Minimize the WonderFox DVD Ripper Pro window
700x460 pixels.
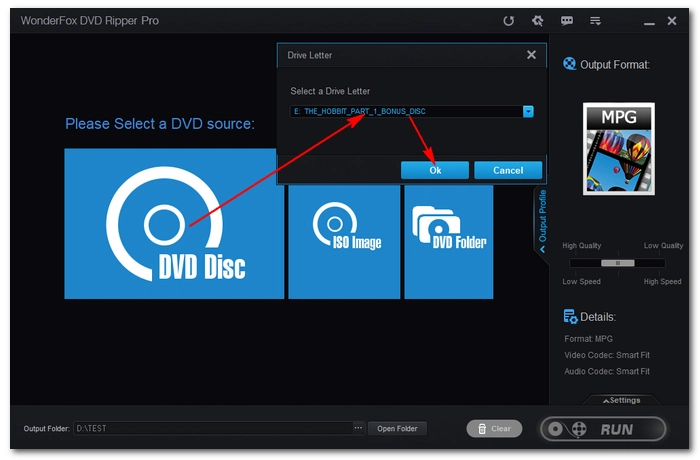(x=649, y=23)
